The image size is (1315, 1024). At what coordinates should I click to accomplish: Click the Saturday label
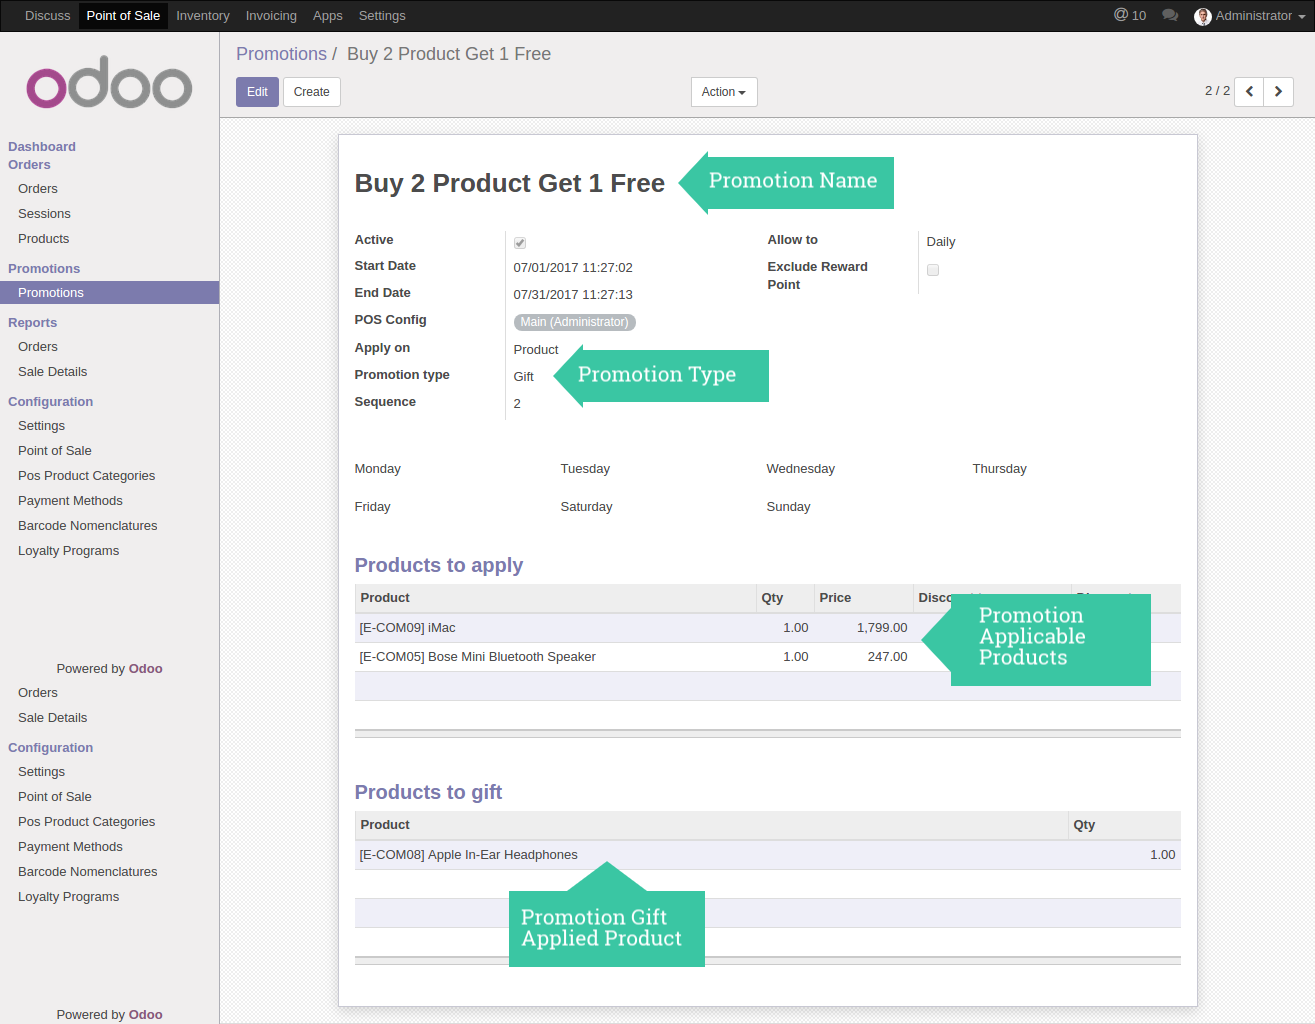[x=587, y=507]
